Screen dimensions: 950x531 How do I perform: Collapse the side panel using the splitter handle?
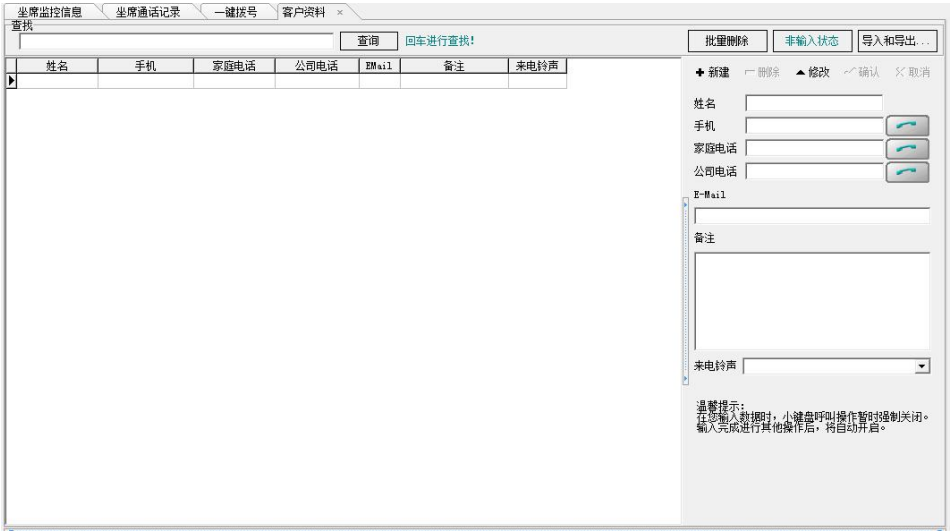685,290
